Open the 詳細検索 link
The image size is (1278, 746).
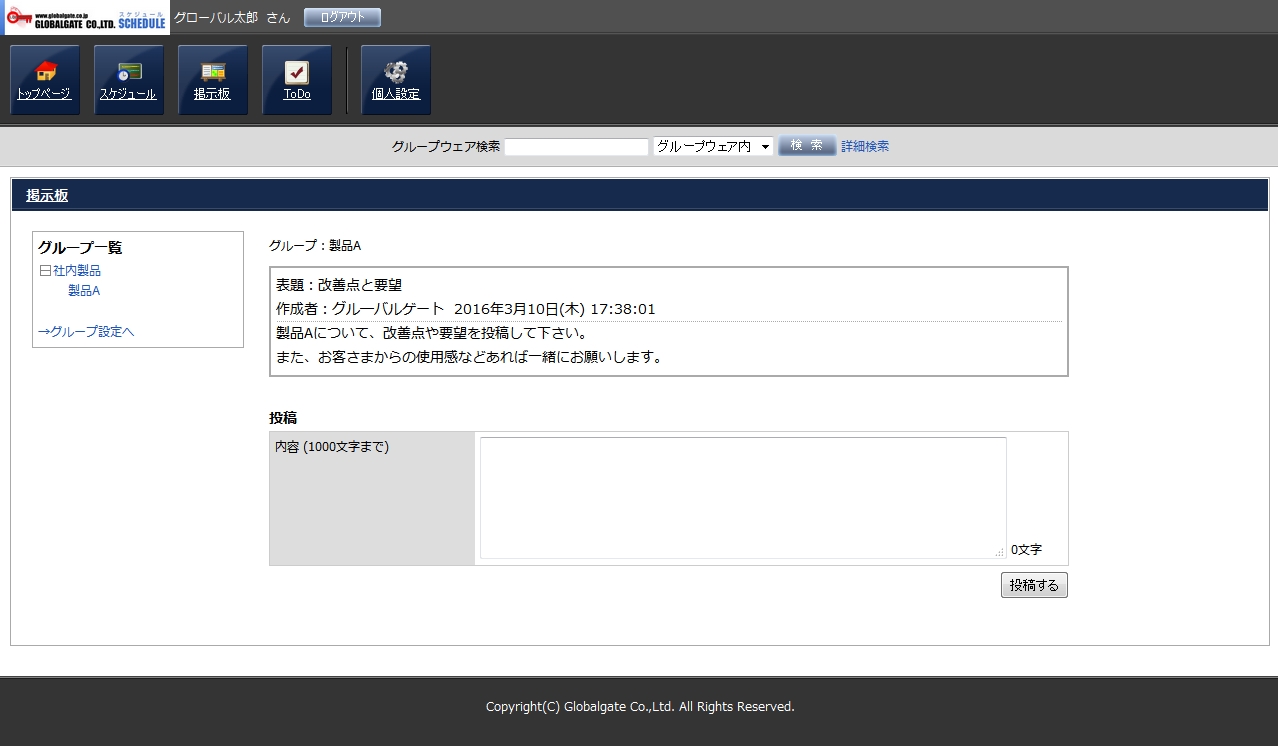click(x=865, y=146)
